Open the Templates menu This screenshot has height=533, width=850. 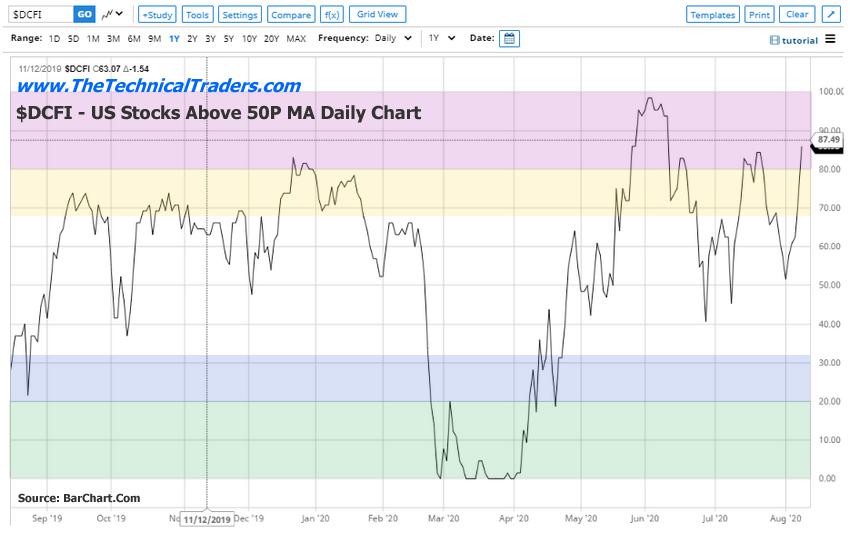pyautogui.click(x=713, y=15)
